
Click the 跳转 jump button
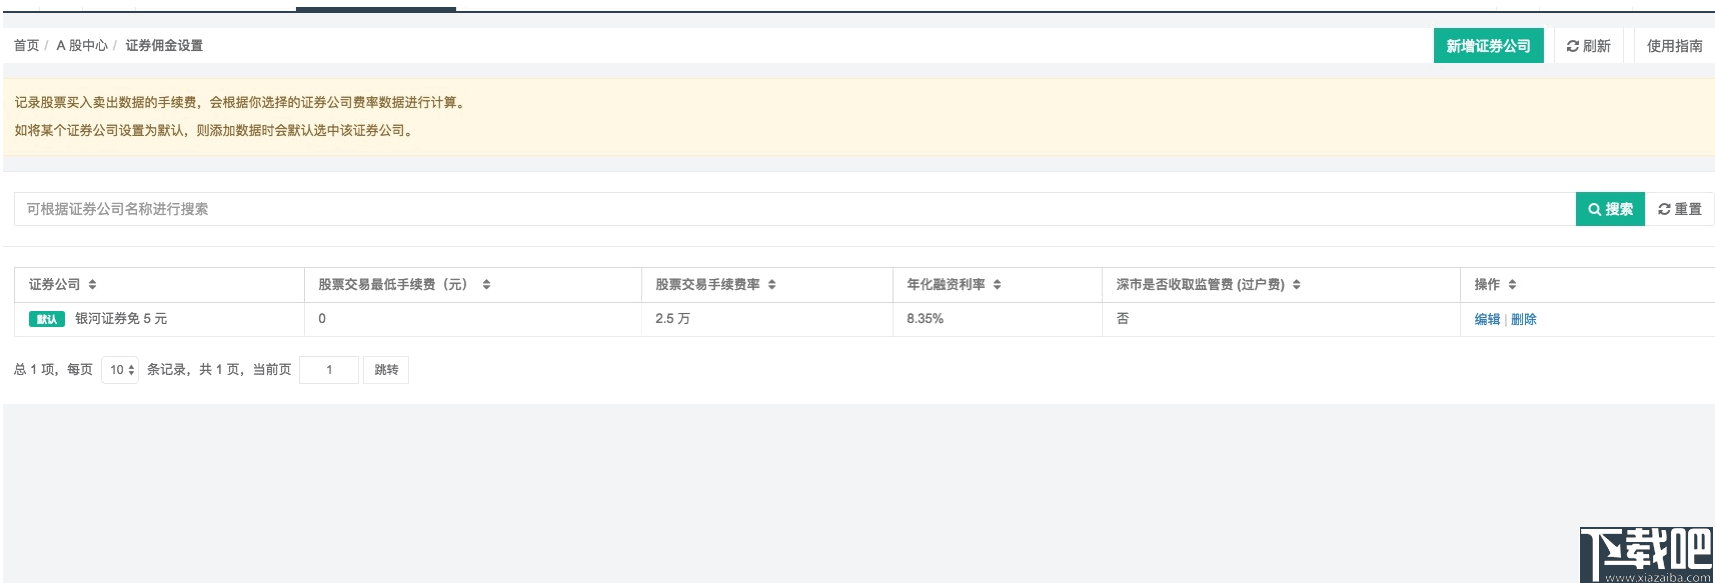click(x=386, y=370)
